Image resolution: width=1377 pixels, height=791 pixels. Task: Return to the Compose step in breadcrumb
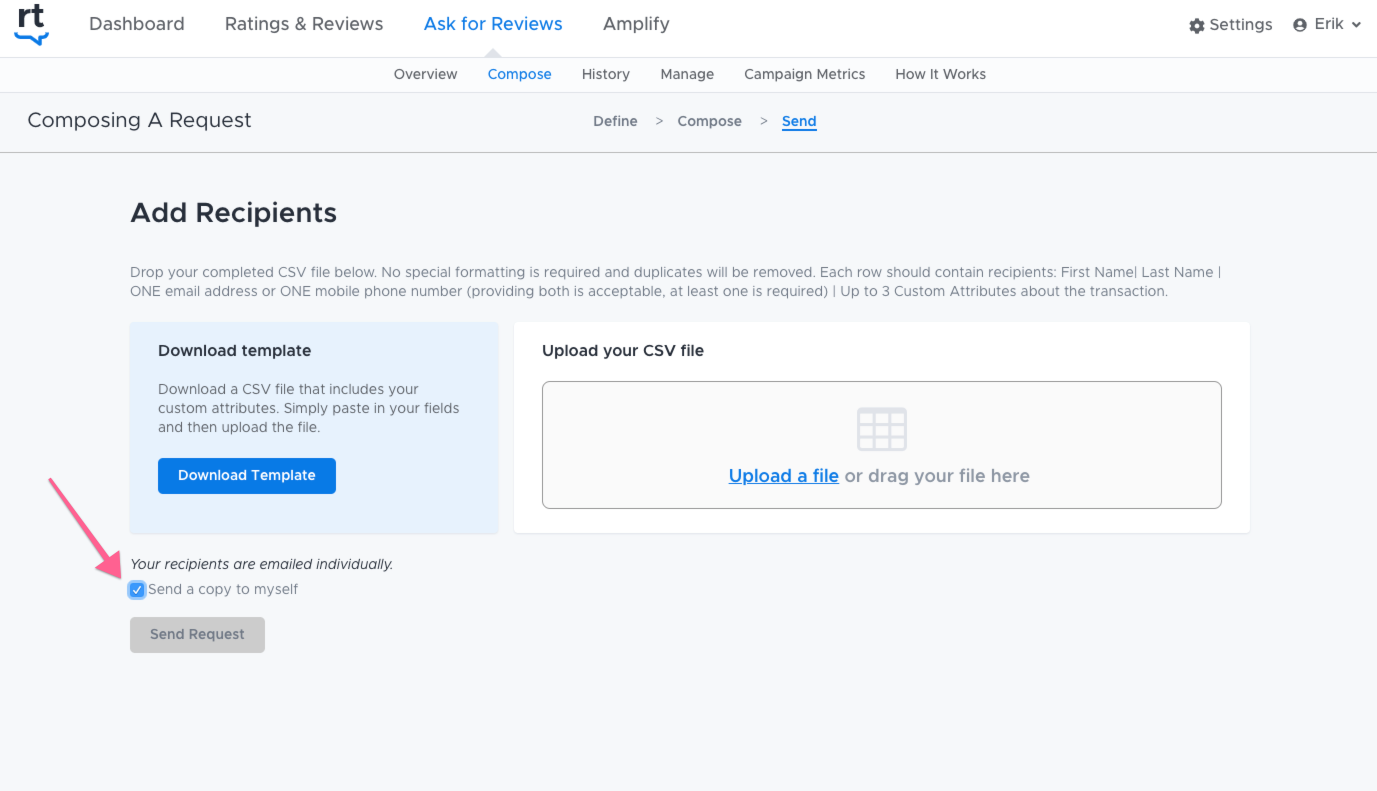(x=710, y=121)
